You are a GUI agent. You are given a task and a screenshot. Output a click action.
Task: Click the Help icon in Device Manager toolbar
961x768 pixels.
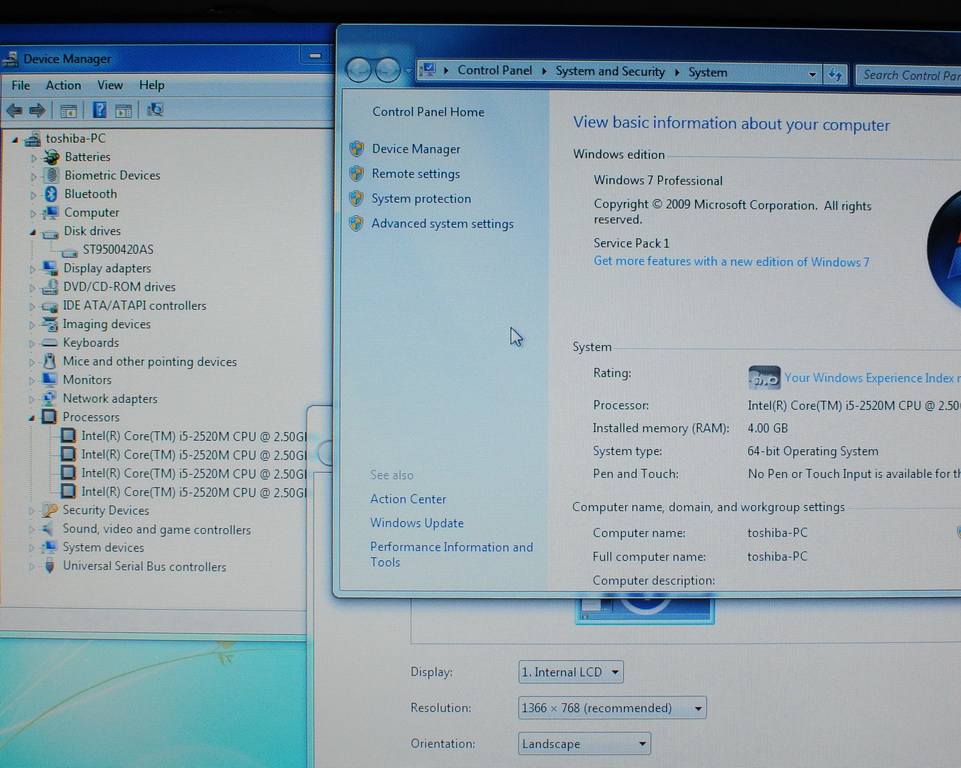pos(99,110)
